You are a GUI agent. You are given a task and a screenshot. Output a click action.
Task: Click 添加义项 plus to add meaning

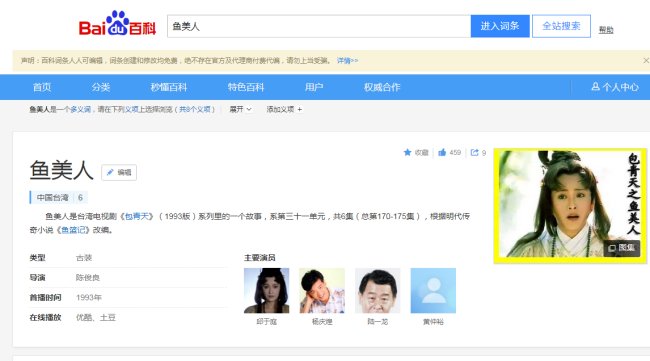[x=284, y=109]
